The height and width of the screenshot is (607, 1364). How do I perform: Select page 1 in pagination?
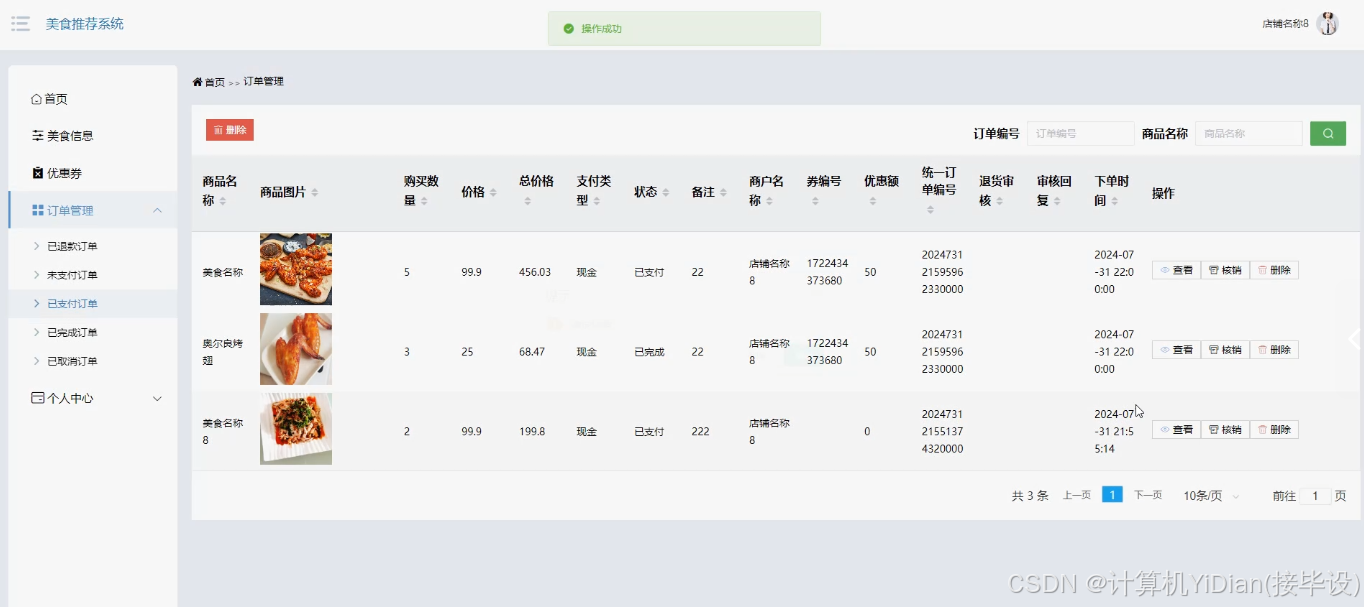pyautogui.click(x=1112, y=495)
